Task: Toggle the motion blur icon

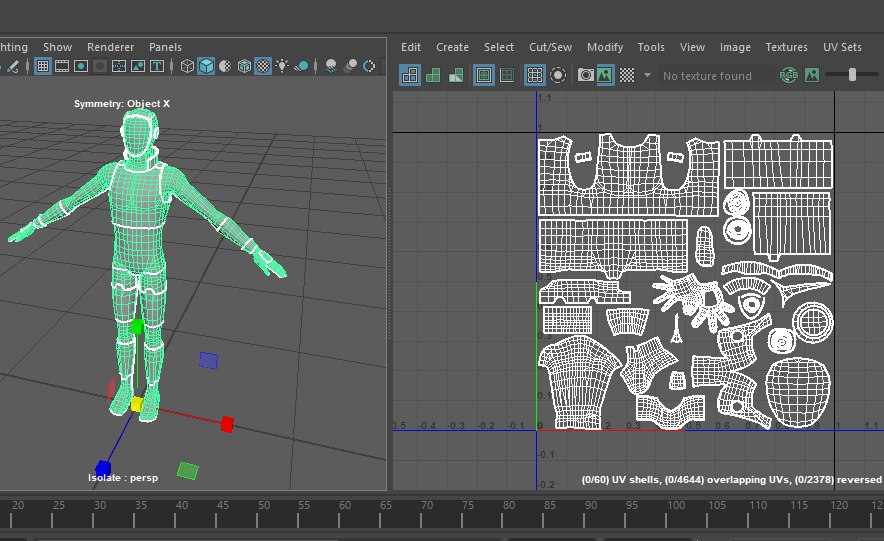Action: tap(351, 66)
